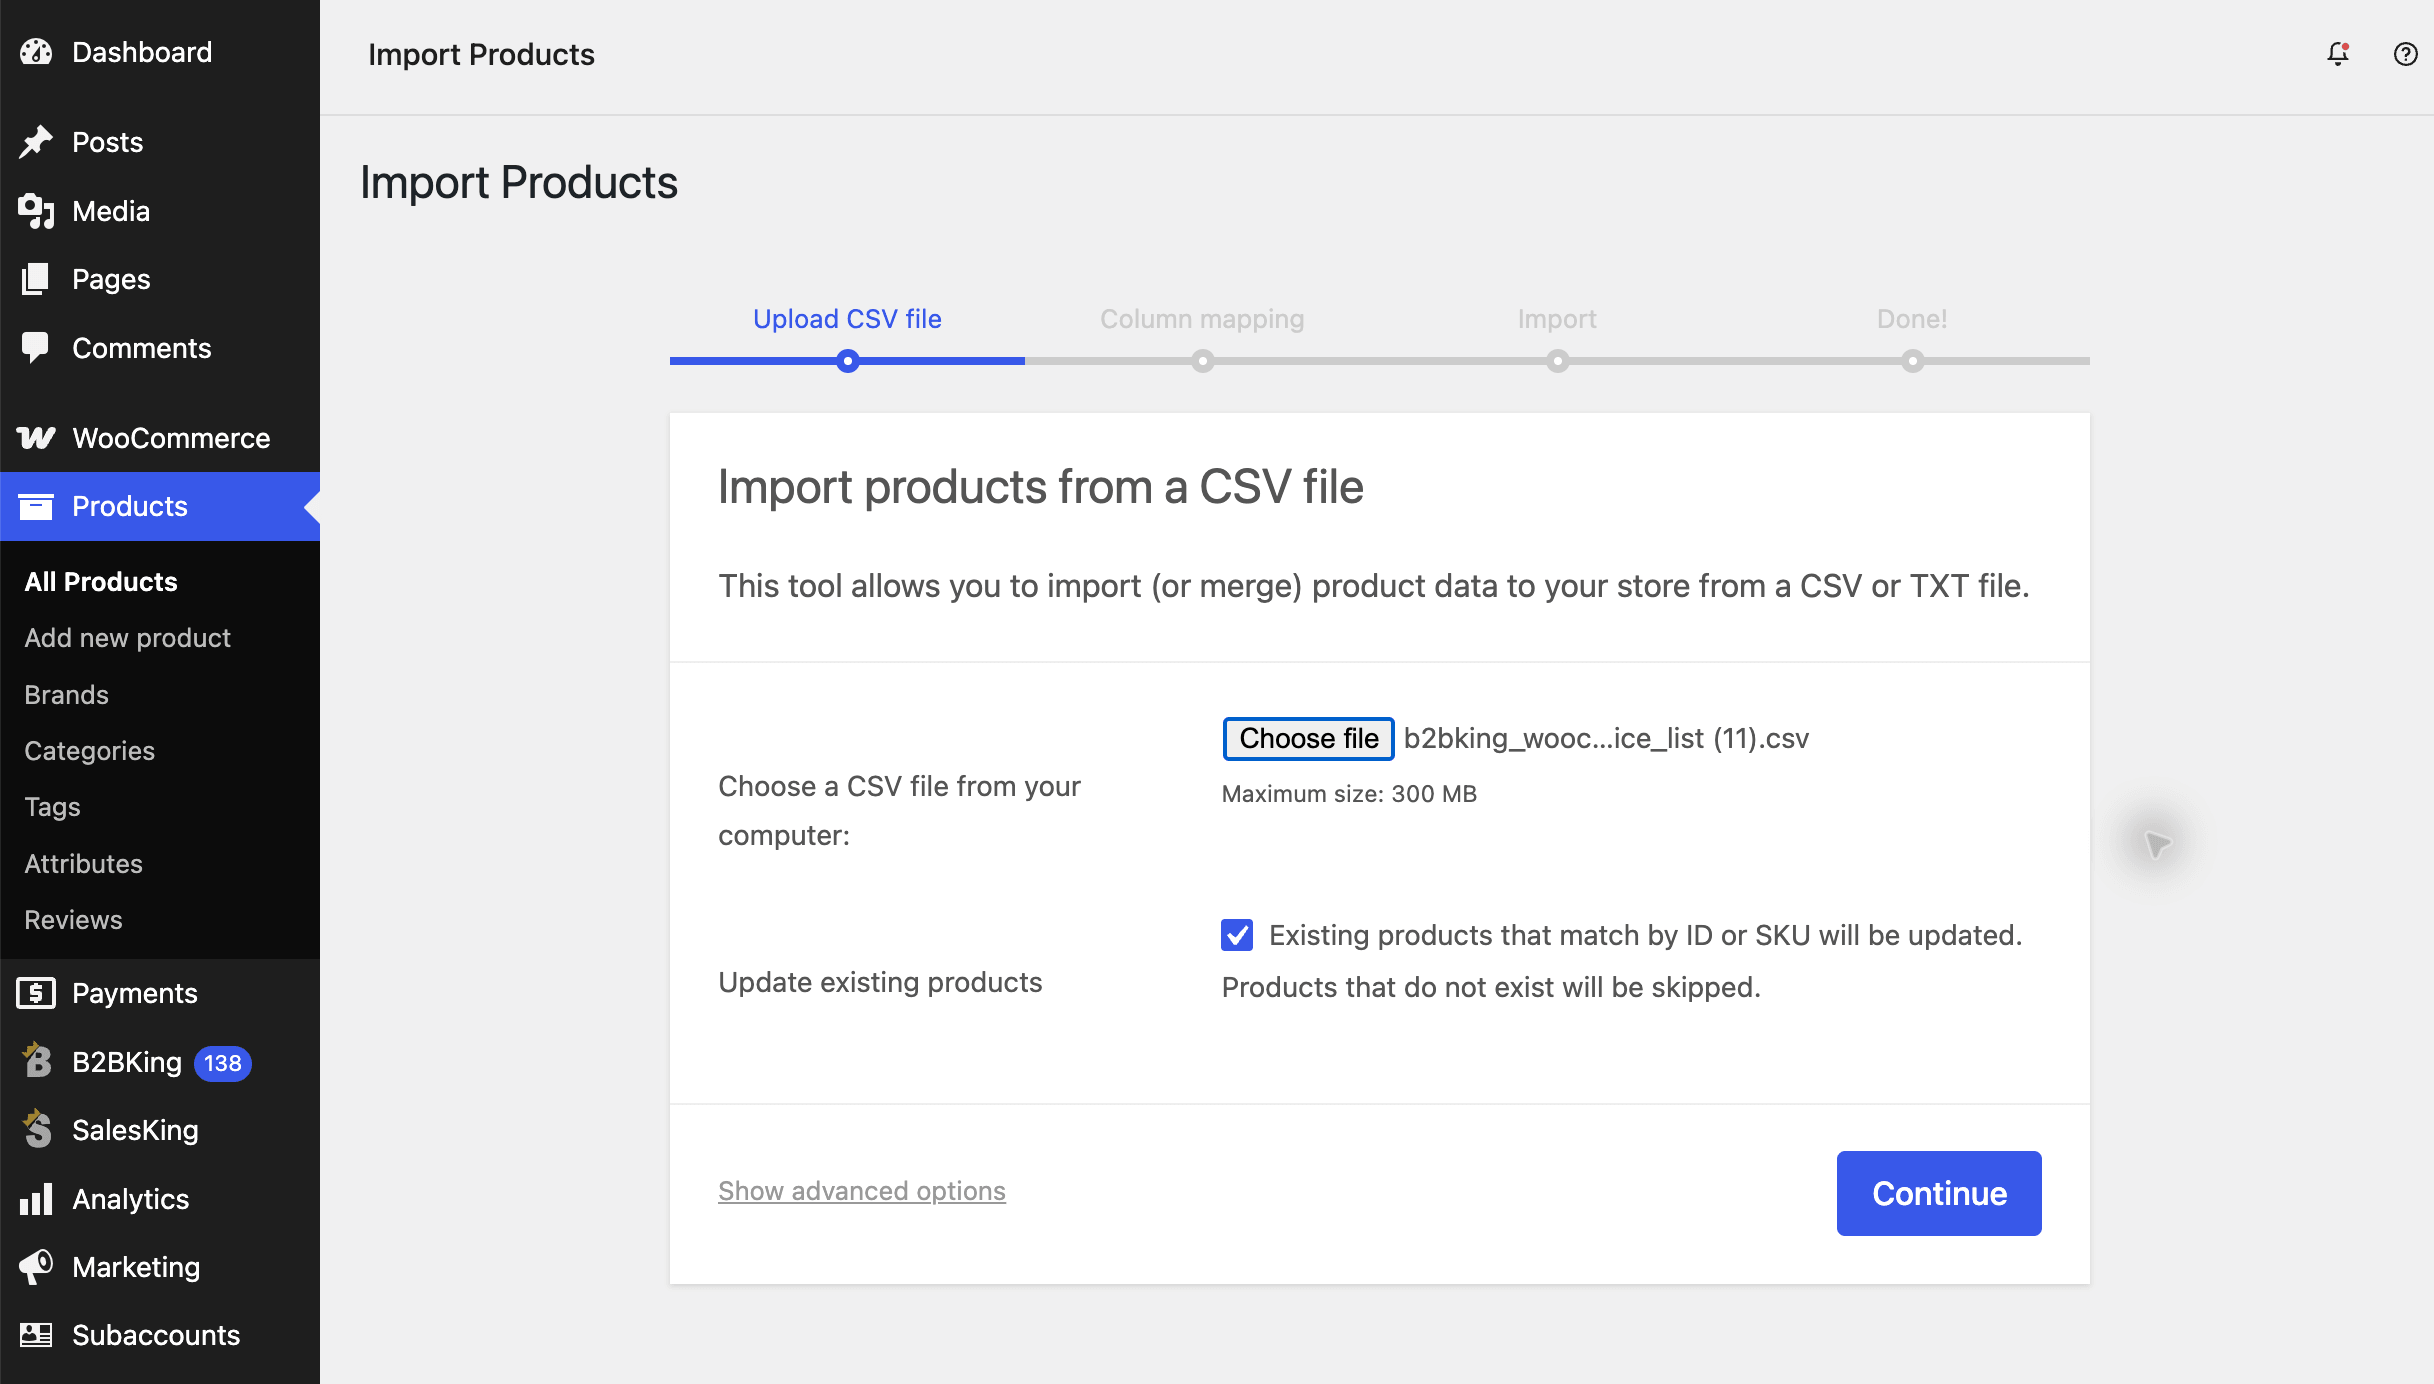Open Add new product submenu item
Screen dimensions: 2434x1384
(127, 638)
